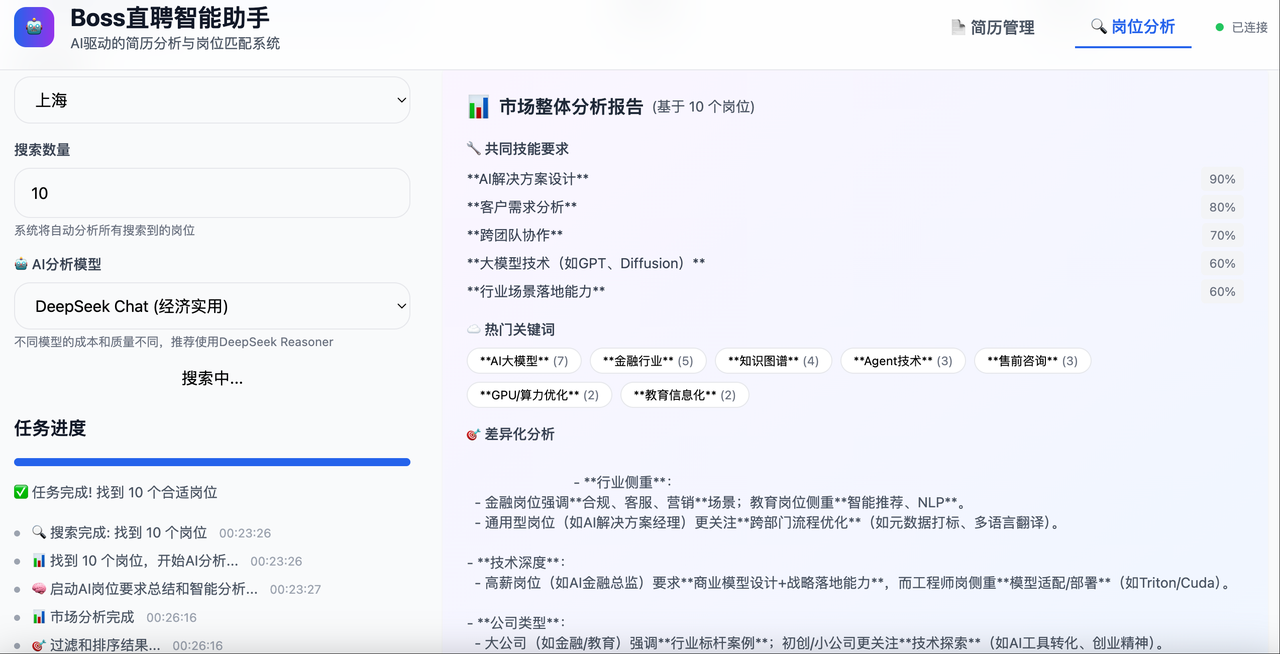This screenshot has width=1280, height=654.
Task: Click the cloud icon next to 热门关键词
Action: [x=474, y=329]
